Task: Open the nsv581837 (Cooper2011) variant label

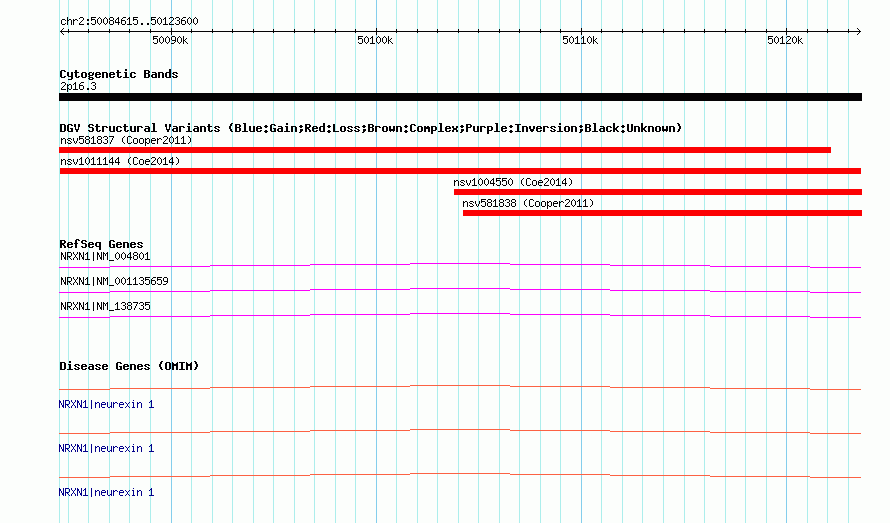Action: pos(126,140)
